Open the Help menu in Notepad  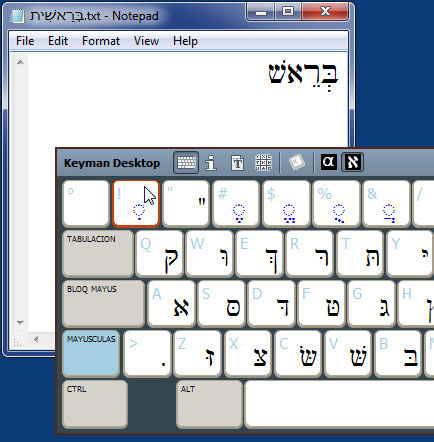tap(185, 41)
